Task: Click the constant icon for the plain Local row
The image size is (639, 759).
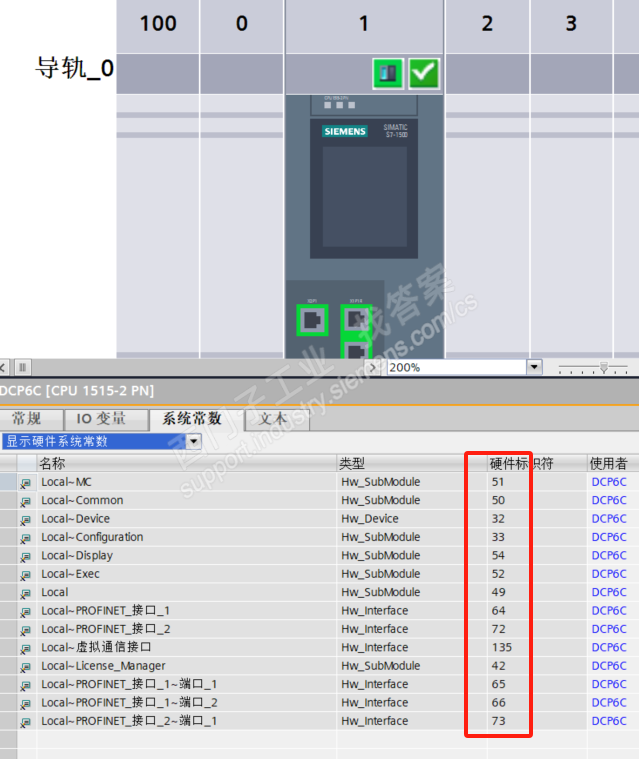Action: [x=26, y=593]
